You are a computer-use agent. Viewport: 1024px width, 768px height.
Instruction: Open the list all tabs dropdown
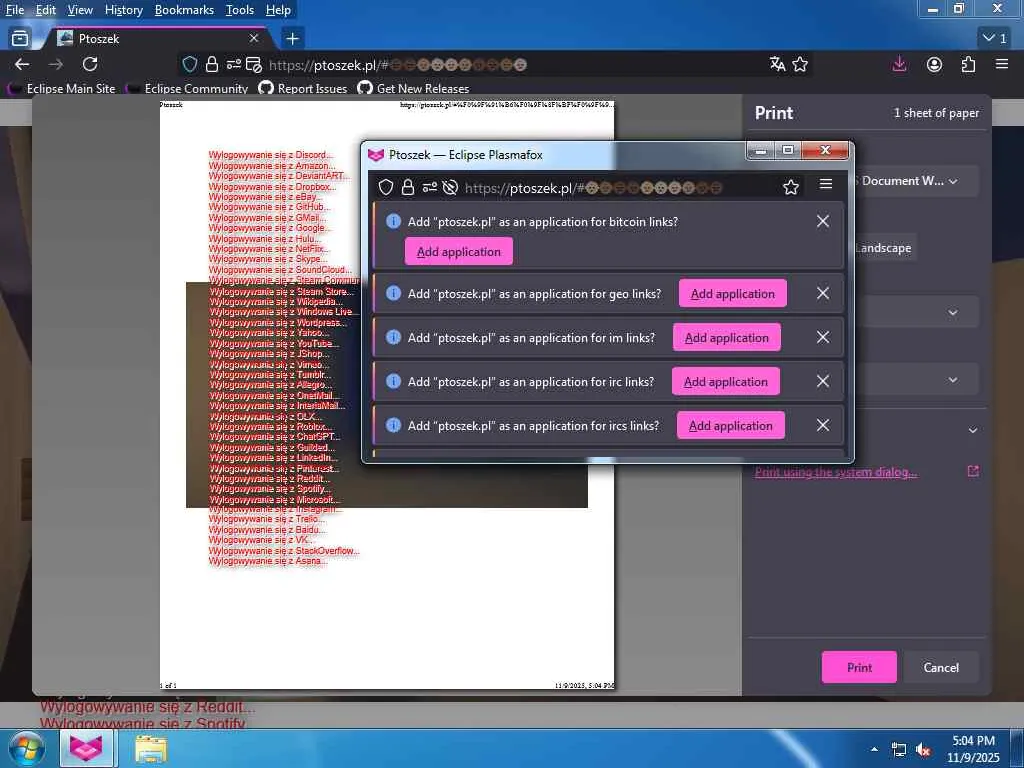(995, 39)
